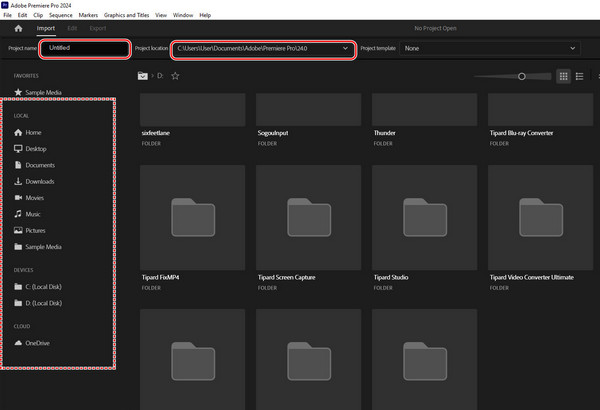600x410 pixels.
Task: Open the Tipard Blu-ray Converter folder
Action: (540, 119)
